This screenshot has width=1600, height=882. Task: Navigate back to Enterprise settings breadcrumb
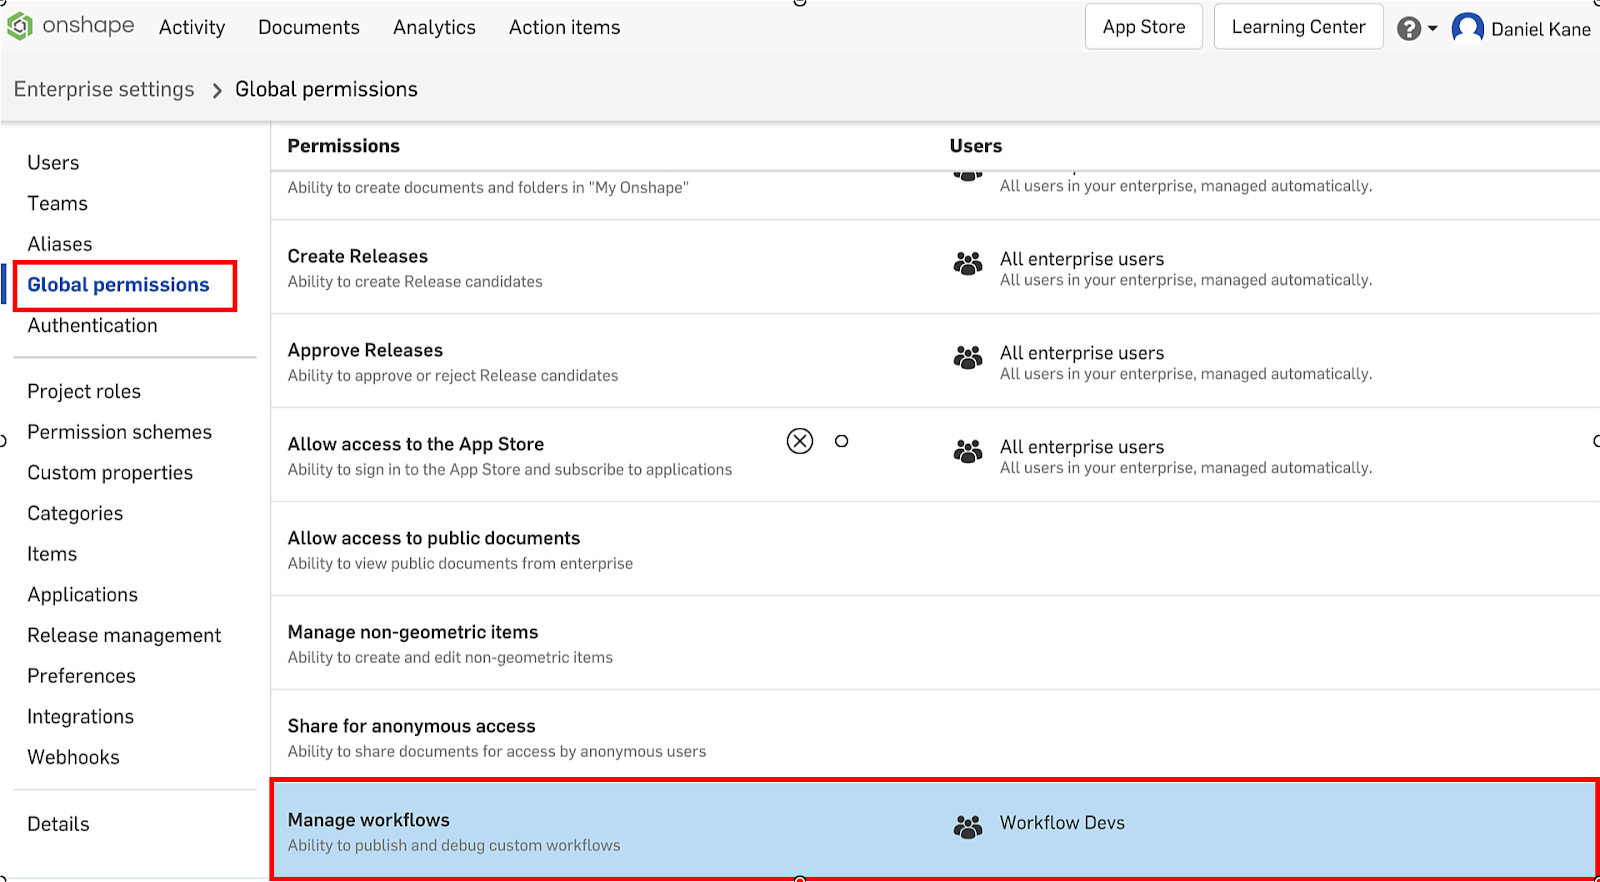(x=104, y=90)
